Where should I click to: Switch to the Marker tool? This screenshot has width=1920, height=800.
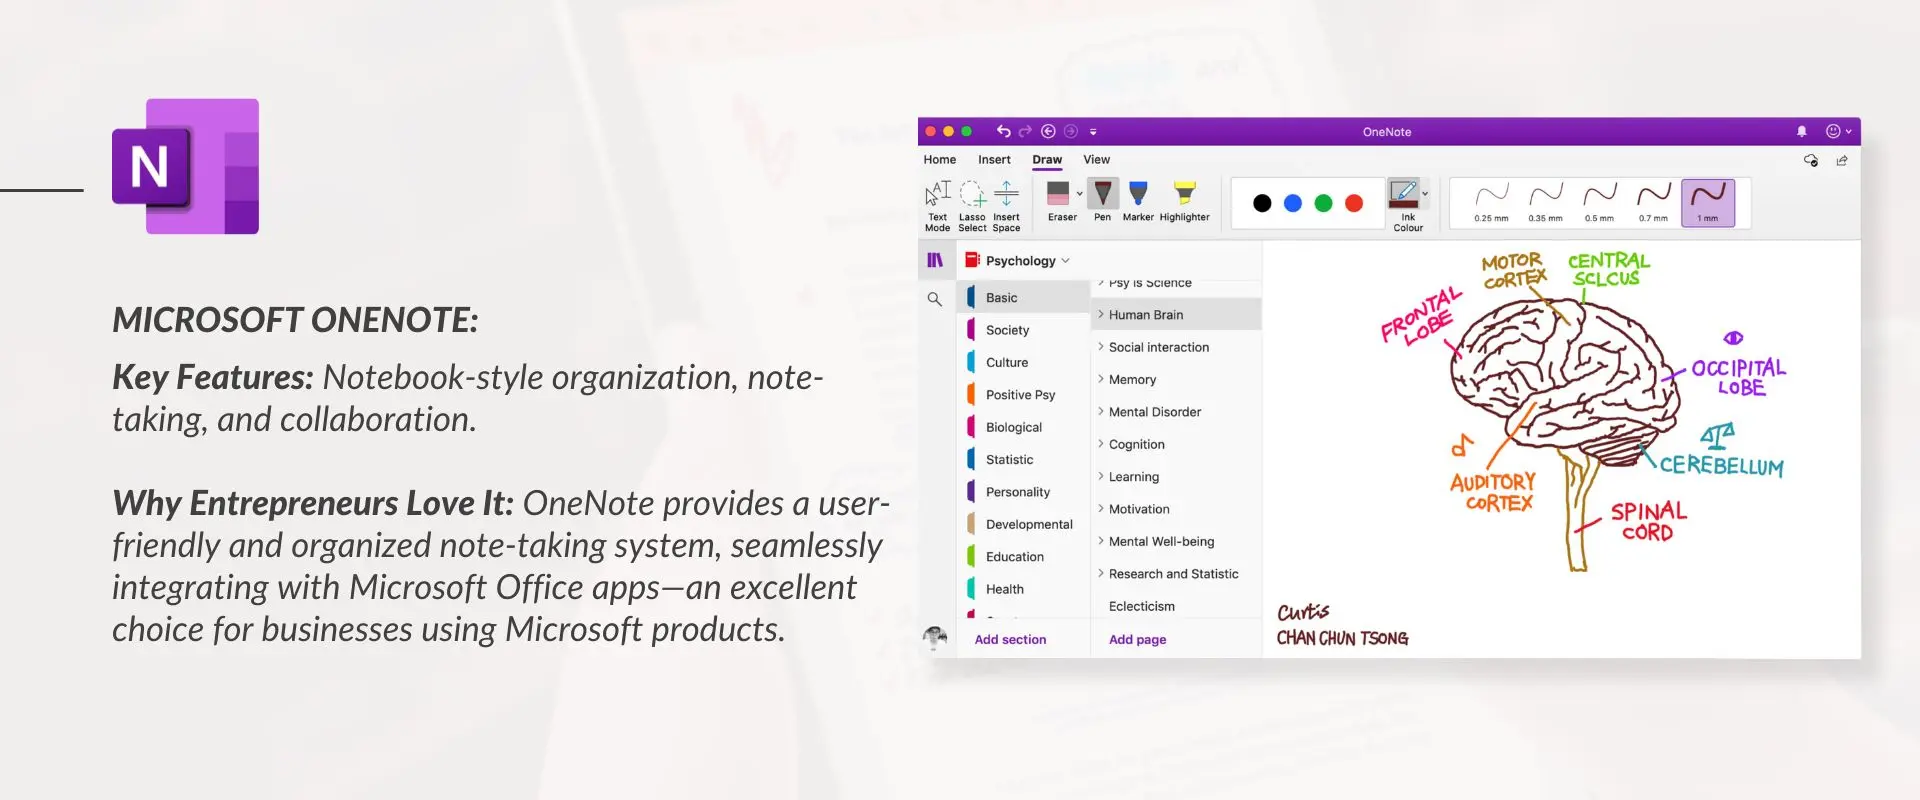click(x=1138, y=201)
